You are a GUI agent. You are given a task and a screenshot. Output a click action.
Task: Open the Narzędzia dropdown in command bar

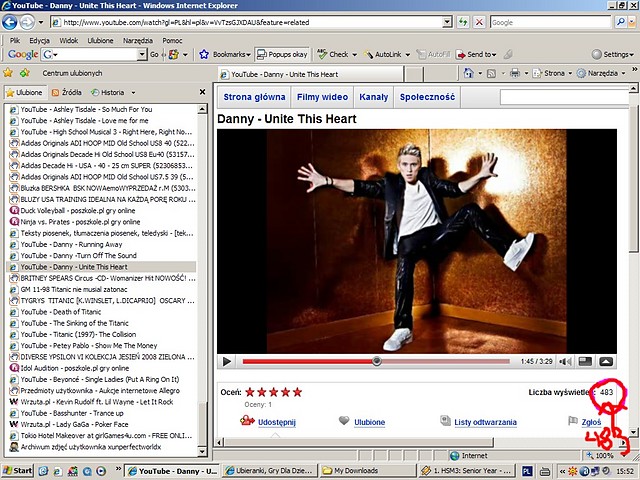623,73
